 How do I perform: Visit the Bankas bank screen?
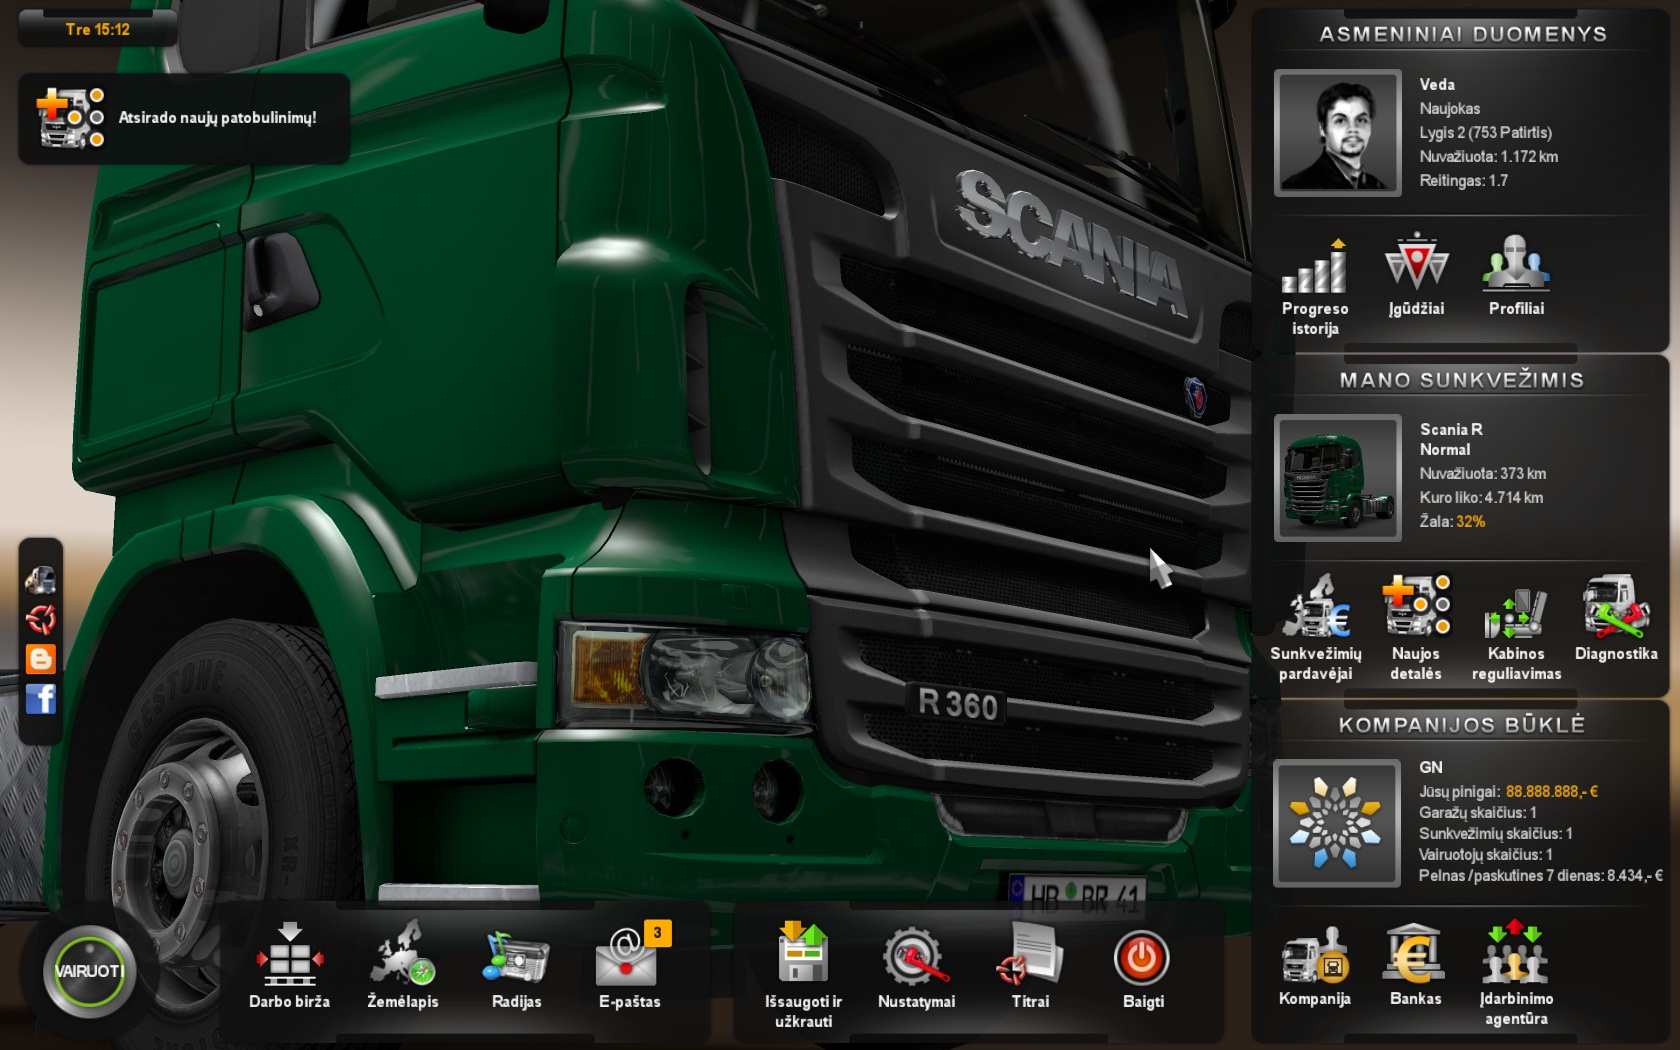1415,965
